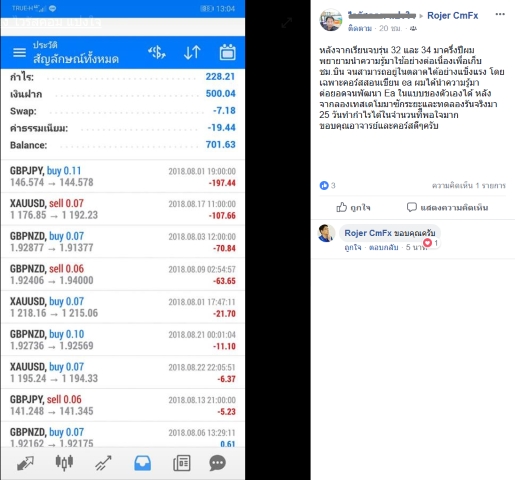Click the ถูกใจ like link under comment

(x=353, y=247)
